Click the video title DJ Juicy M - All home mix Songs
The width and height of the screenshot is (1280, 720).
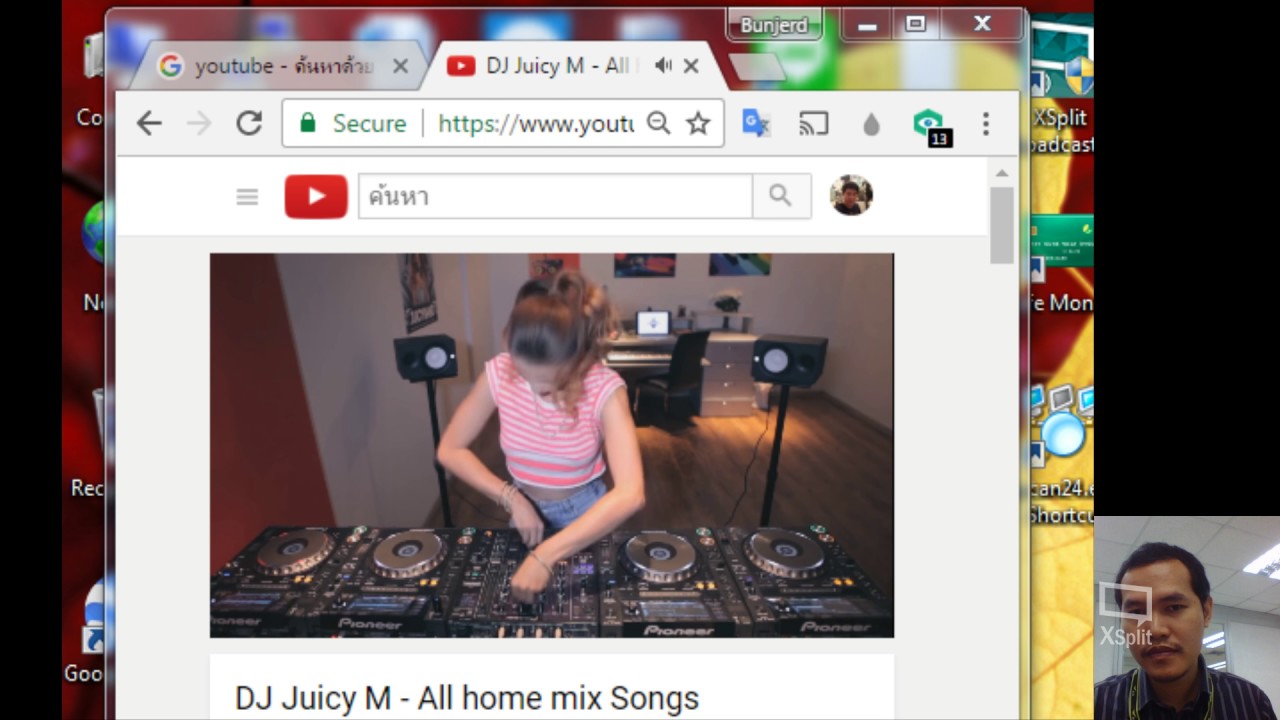point(467,698)
